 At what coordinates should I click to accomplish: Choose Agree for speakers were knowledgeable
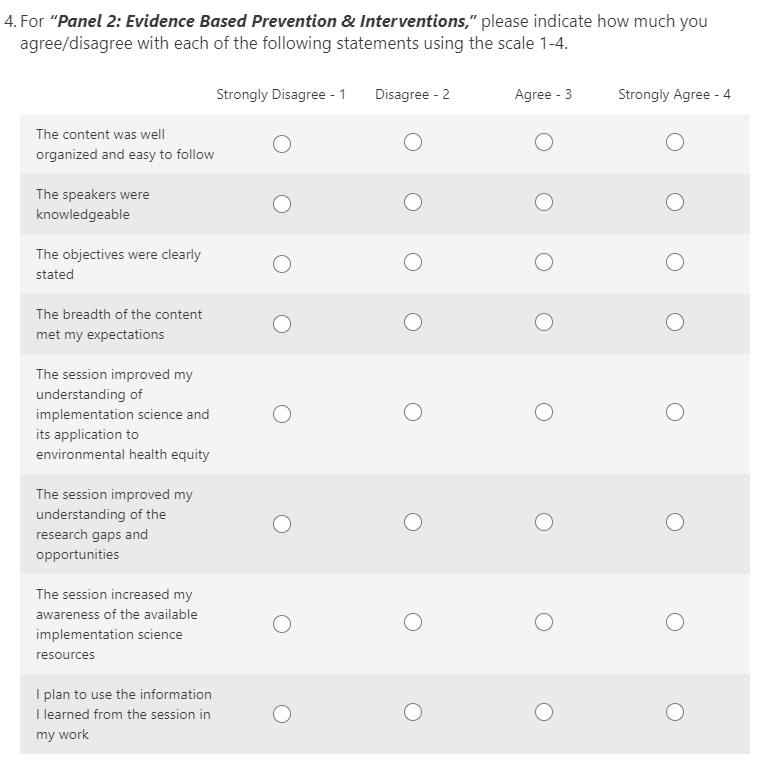544,203
